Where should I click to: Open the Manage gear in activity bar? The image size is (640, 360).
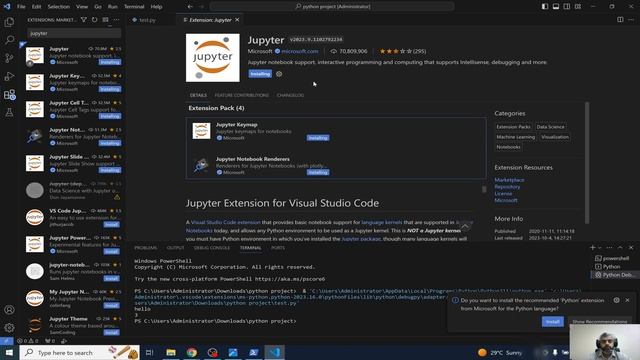[x=9, y=327]
